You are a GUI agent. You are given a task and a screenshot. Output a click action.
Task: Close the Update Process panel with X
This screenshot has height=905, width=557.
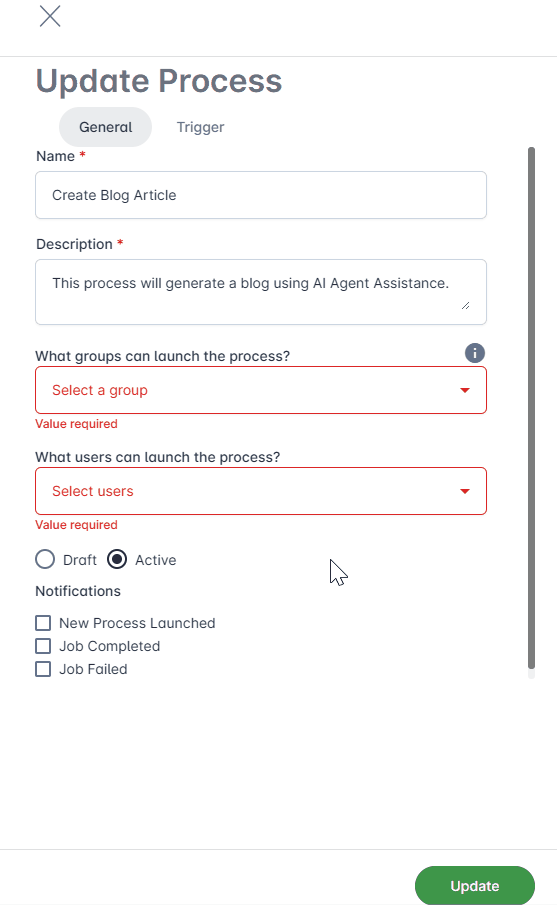click(50, 16)
